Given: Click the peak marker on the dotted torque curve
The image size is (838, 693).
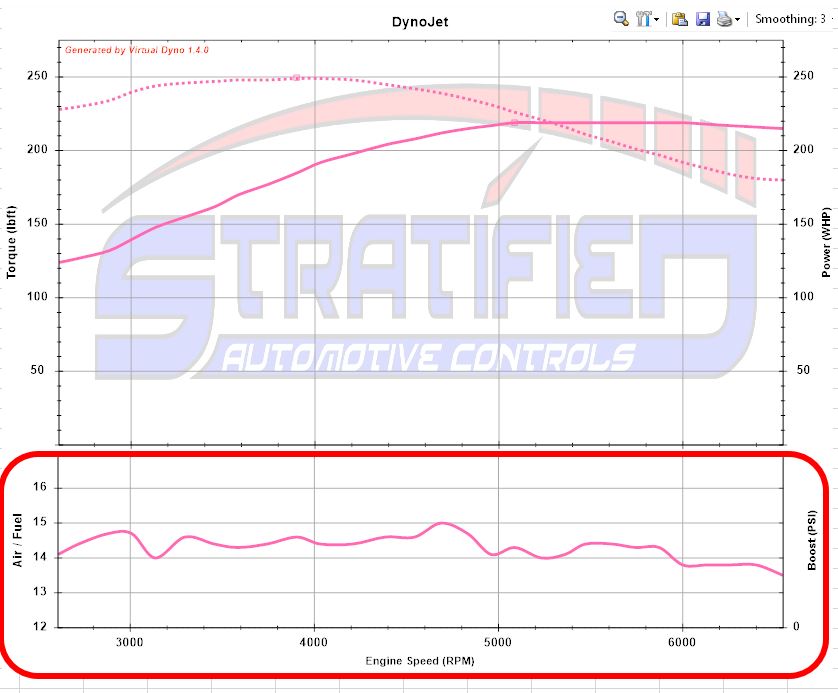Looking at the screenshot, I should coord(295,75).
